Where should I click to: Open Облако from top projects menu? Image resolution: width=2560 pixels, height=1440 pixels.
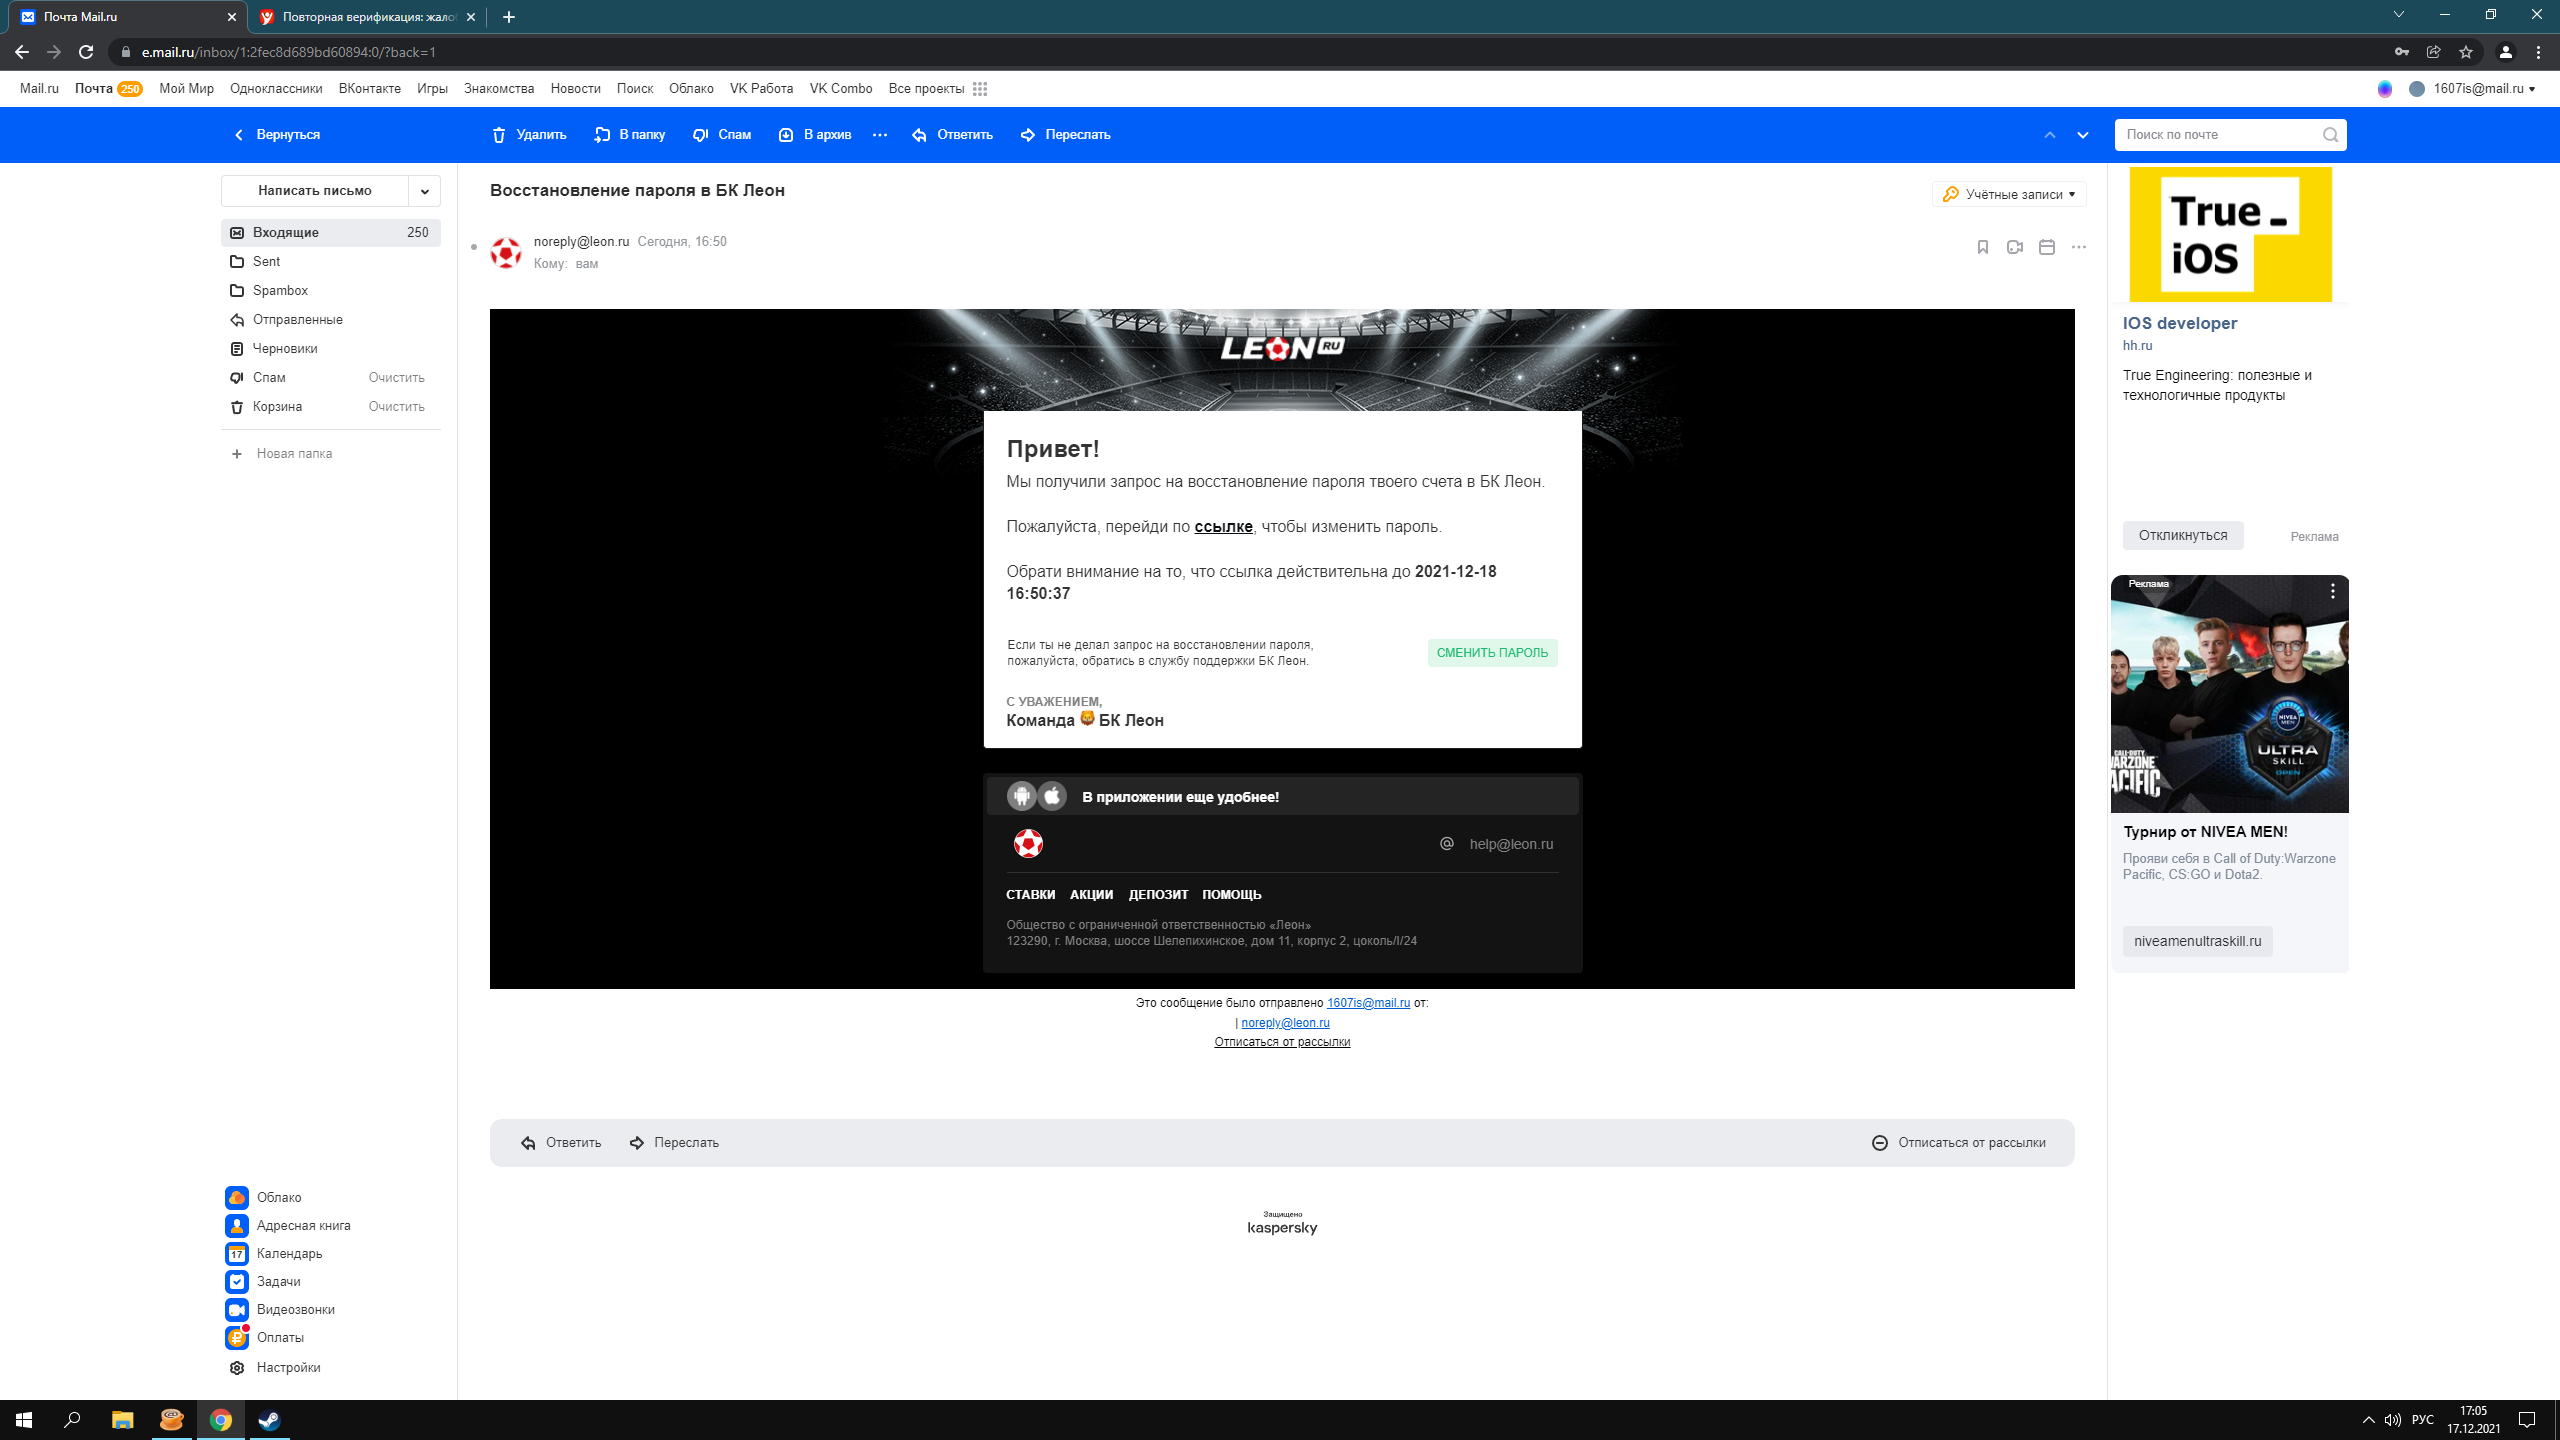point(690,89)
